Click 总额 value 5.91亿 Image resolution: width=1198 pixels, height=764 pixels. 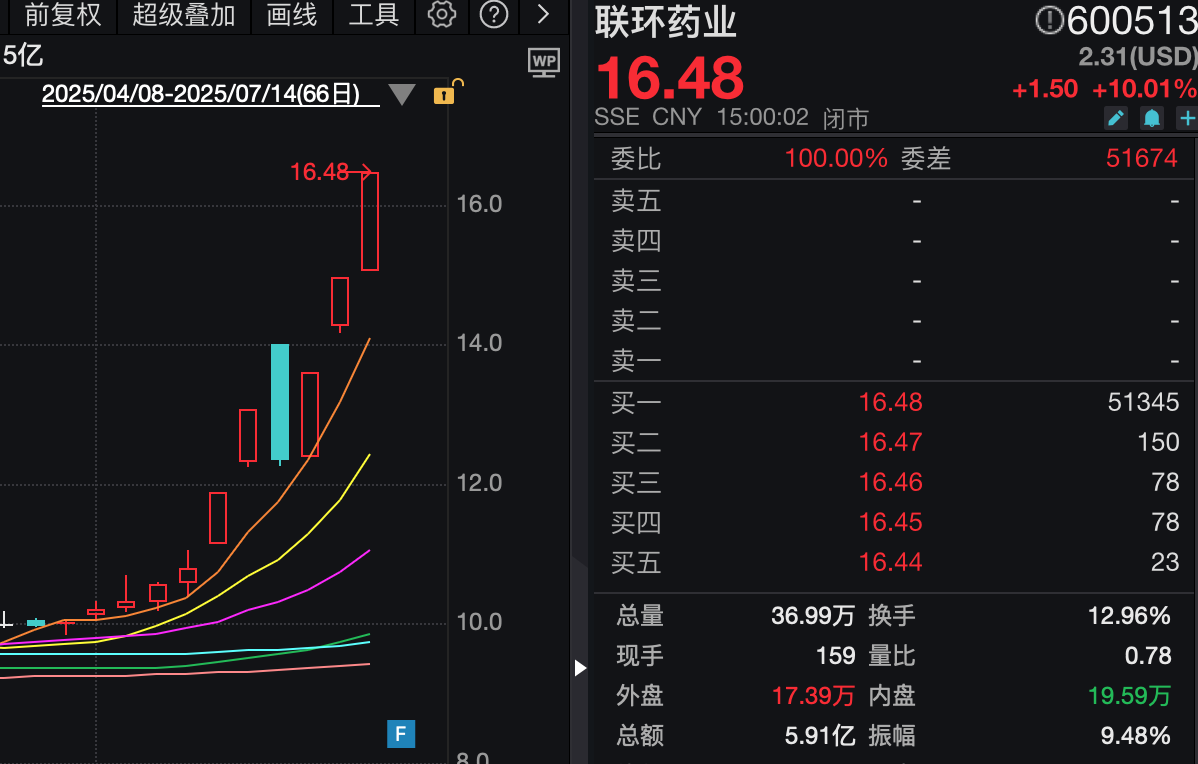point(820,736)
